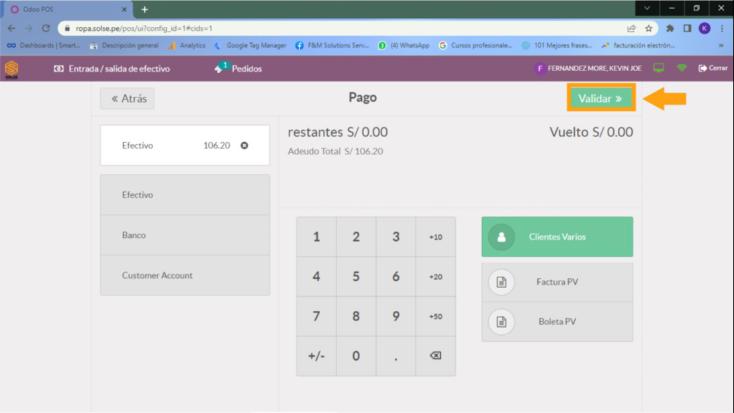The width and height of the screenshot is (734, 413).
Task: Open Entrada / salida de efectivo
Action: (111, 69)
